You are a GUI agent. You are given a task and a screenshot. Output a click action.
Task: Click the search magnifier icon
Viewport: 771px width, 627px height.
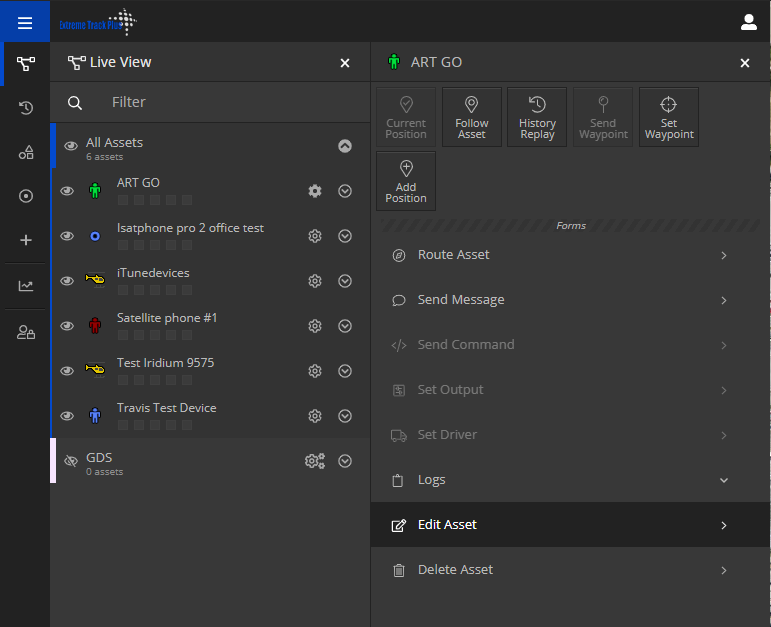(75, 103)
